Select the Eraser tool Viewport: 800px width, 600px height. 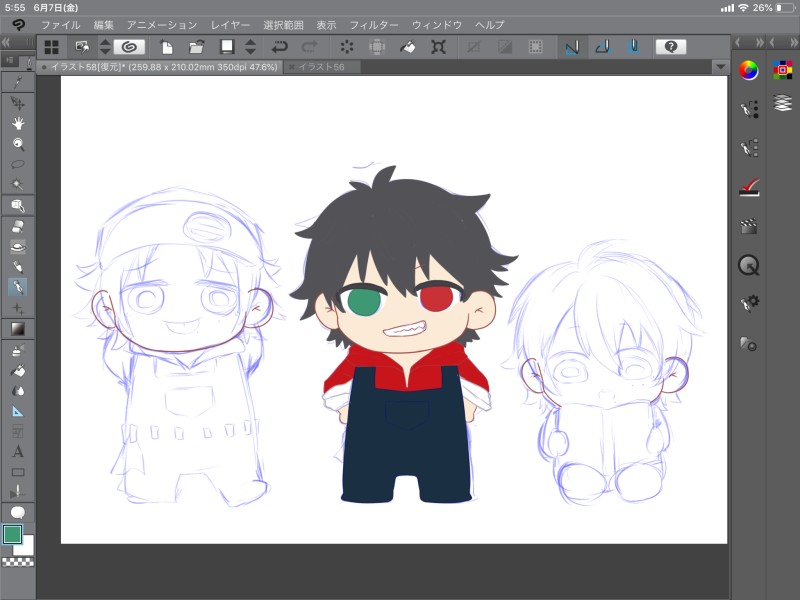(18, 226)
